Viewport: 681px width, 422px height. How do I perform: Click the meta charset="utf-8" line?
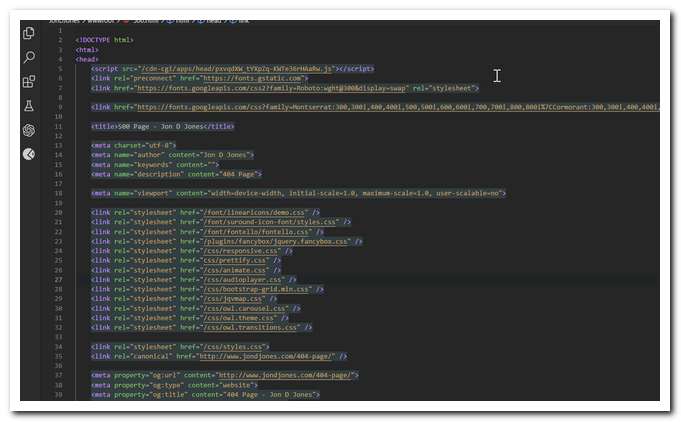point(134,145)
